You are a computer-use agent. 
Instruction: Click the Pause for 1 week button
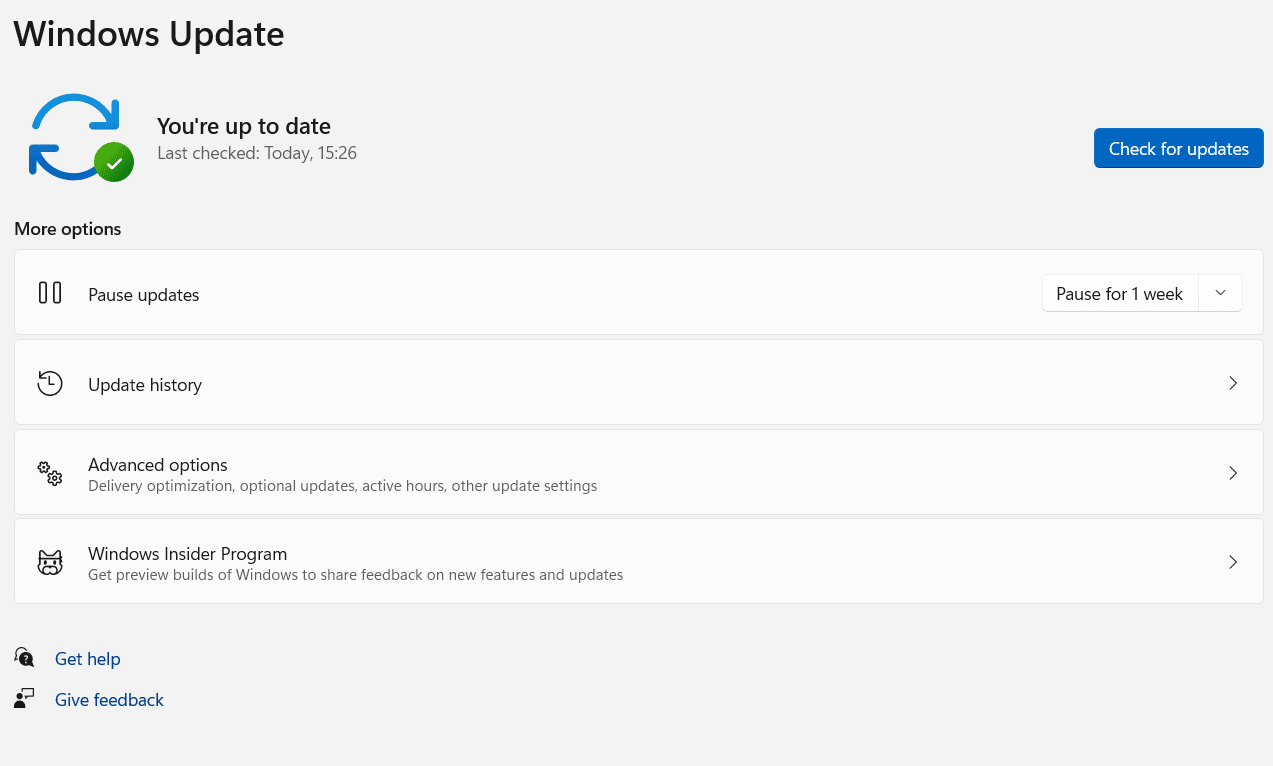tap(1120, 293)
